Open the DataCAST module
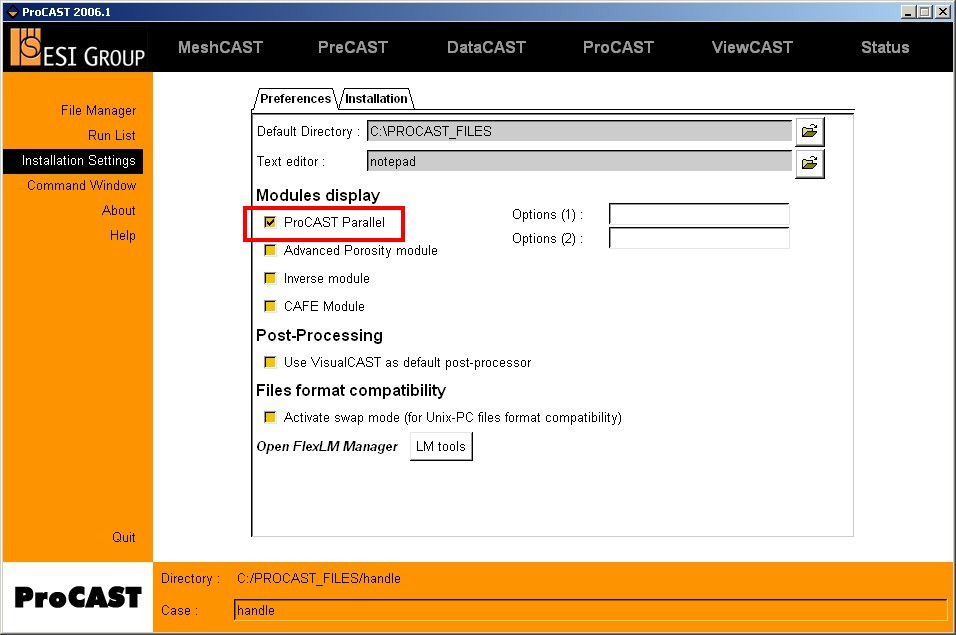 (486, 48)
